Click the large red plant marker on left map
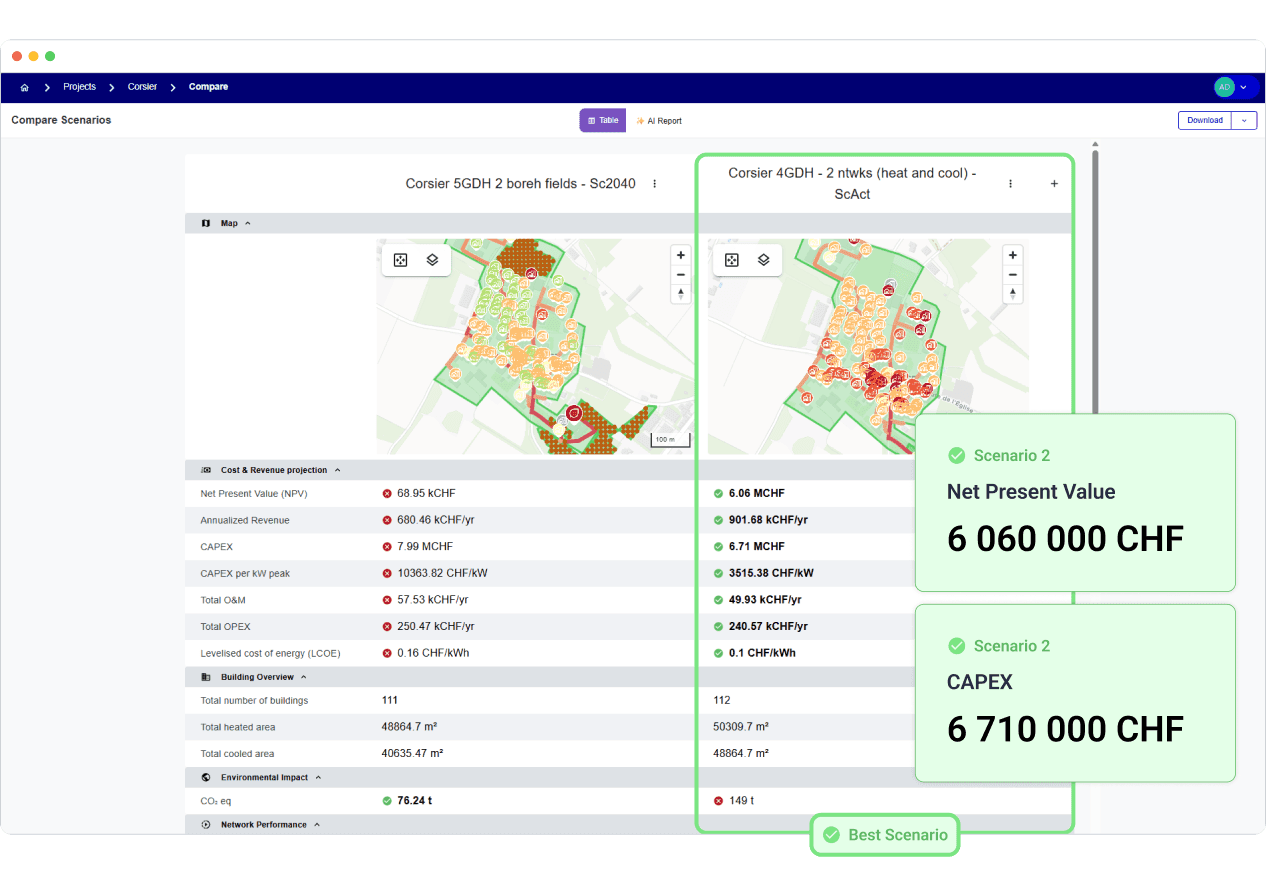The image size is (1266, 874). click(574, 412)
